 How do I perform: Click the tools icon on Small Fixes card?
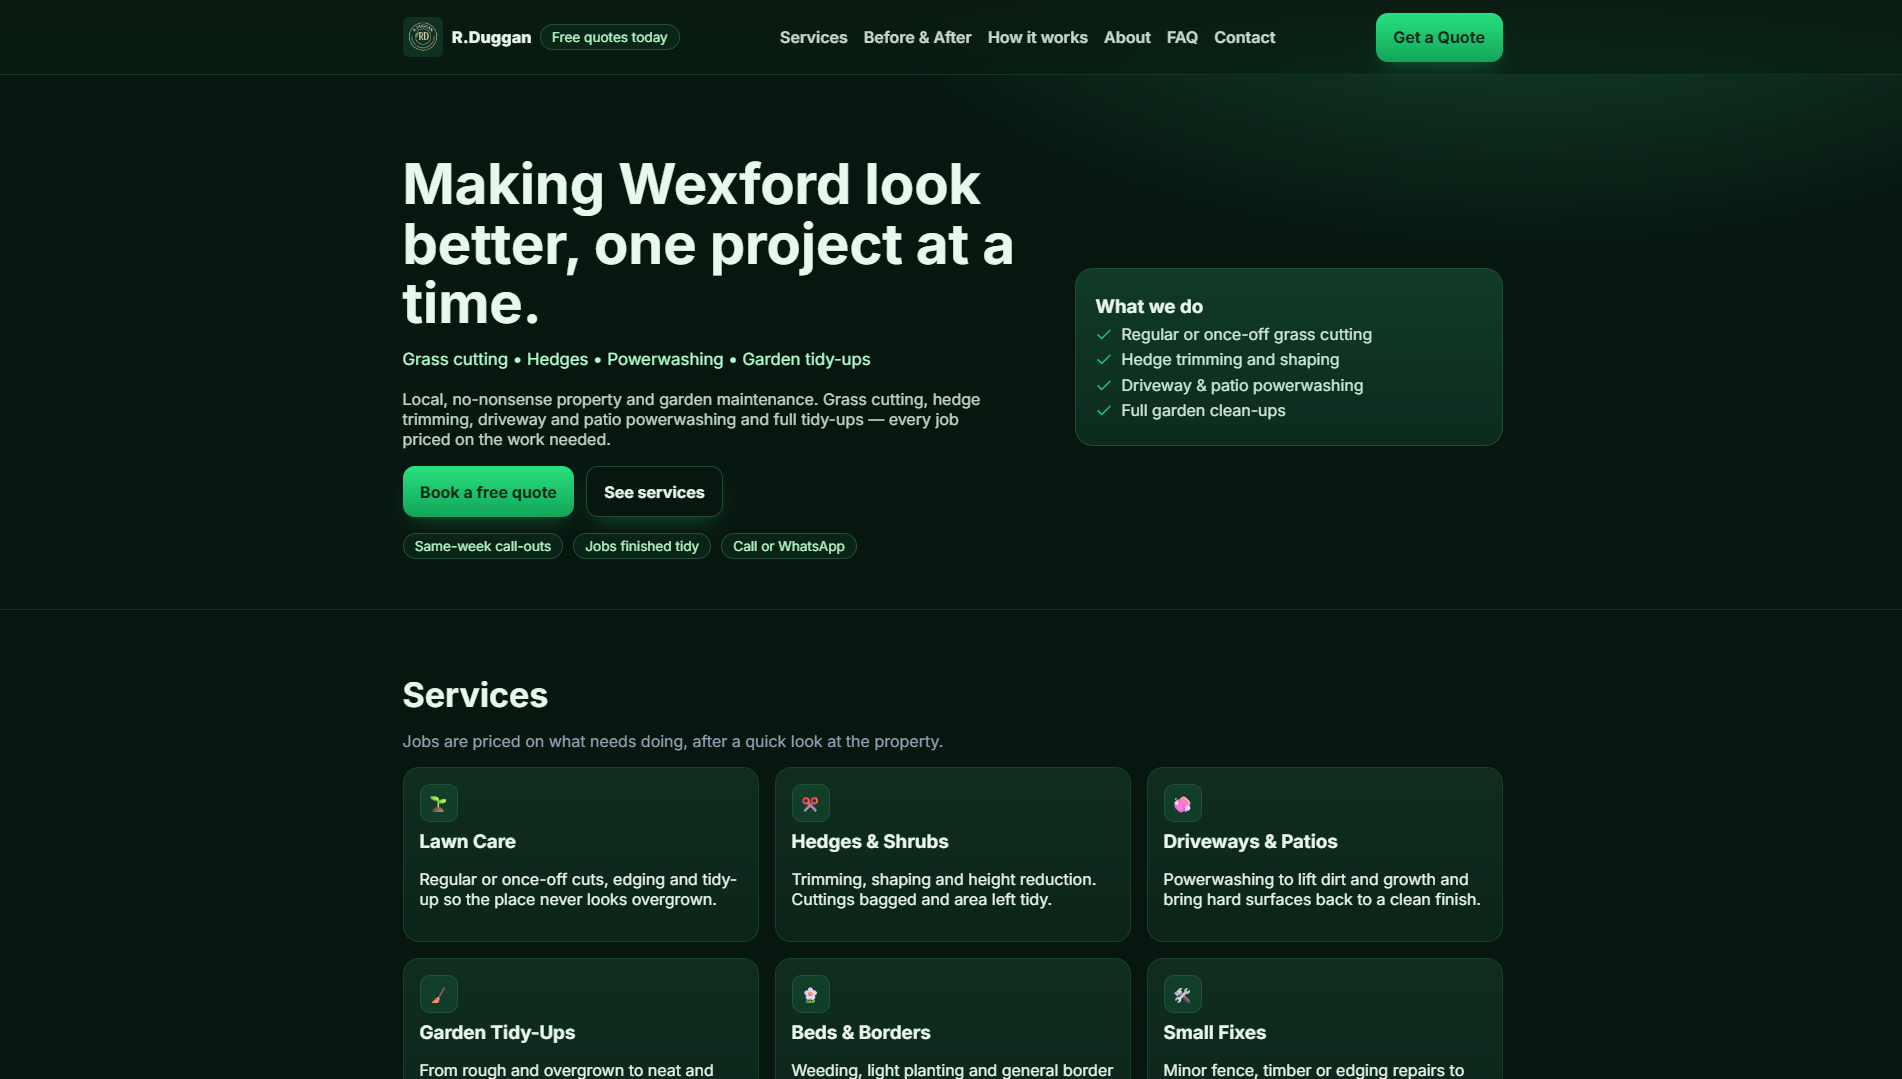1183,994
